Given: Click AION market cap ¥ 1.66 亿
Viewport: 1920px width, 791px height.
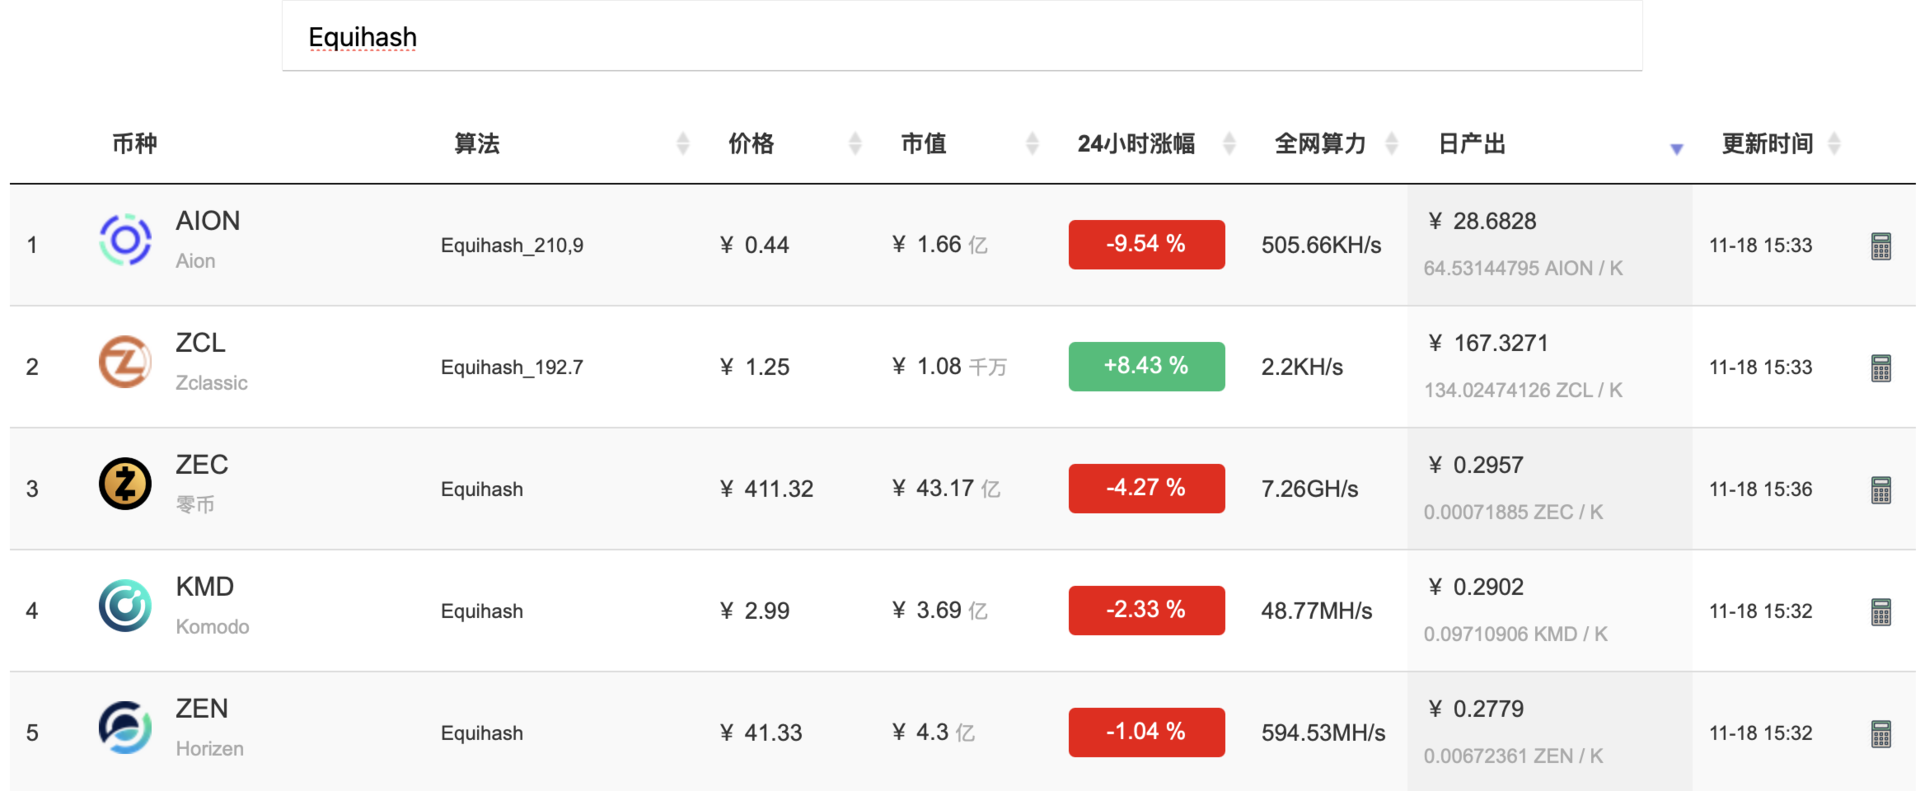Looking at the screenshot, I should pos(939,245).
